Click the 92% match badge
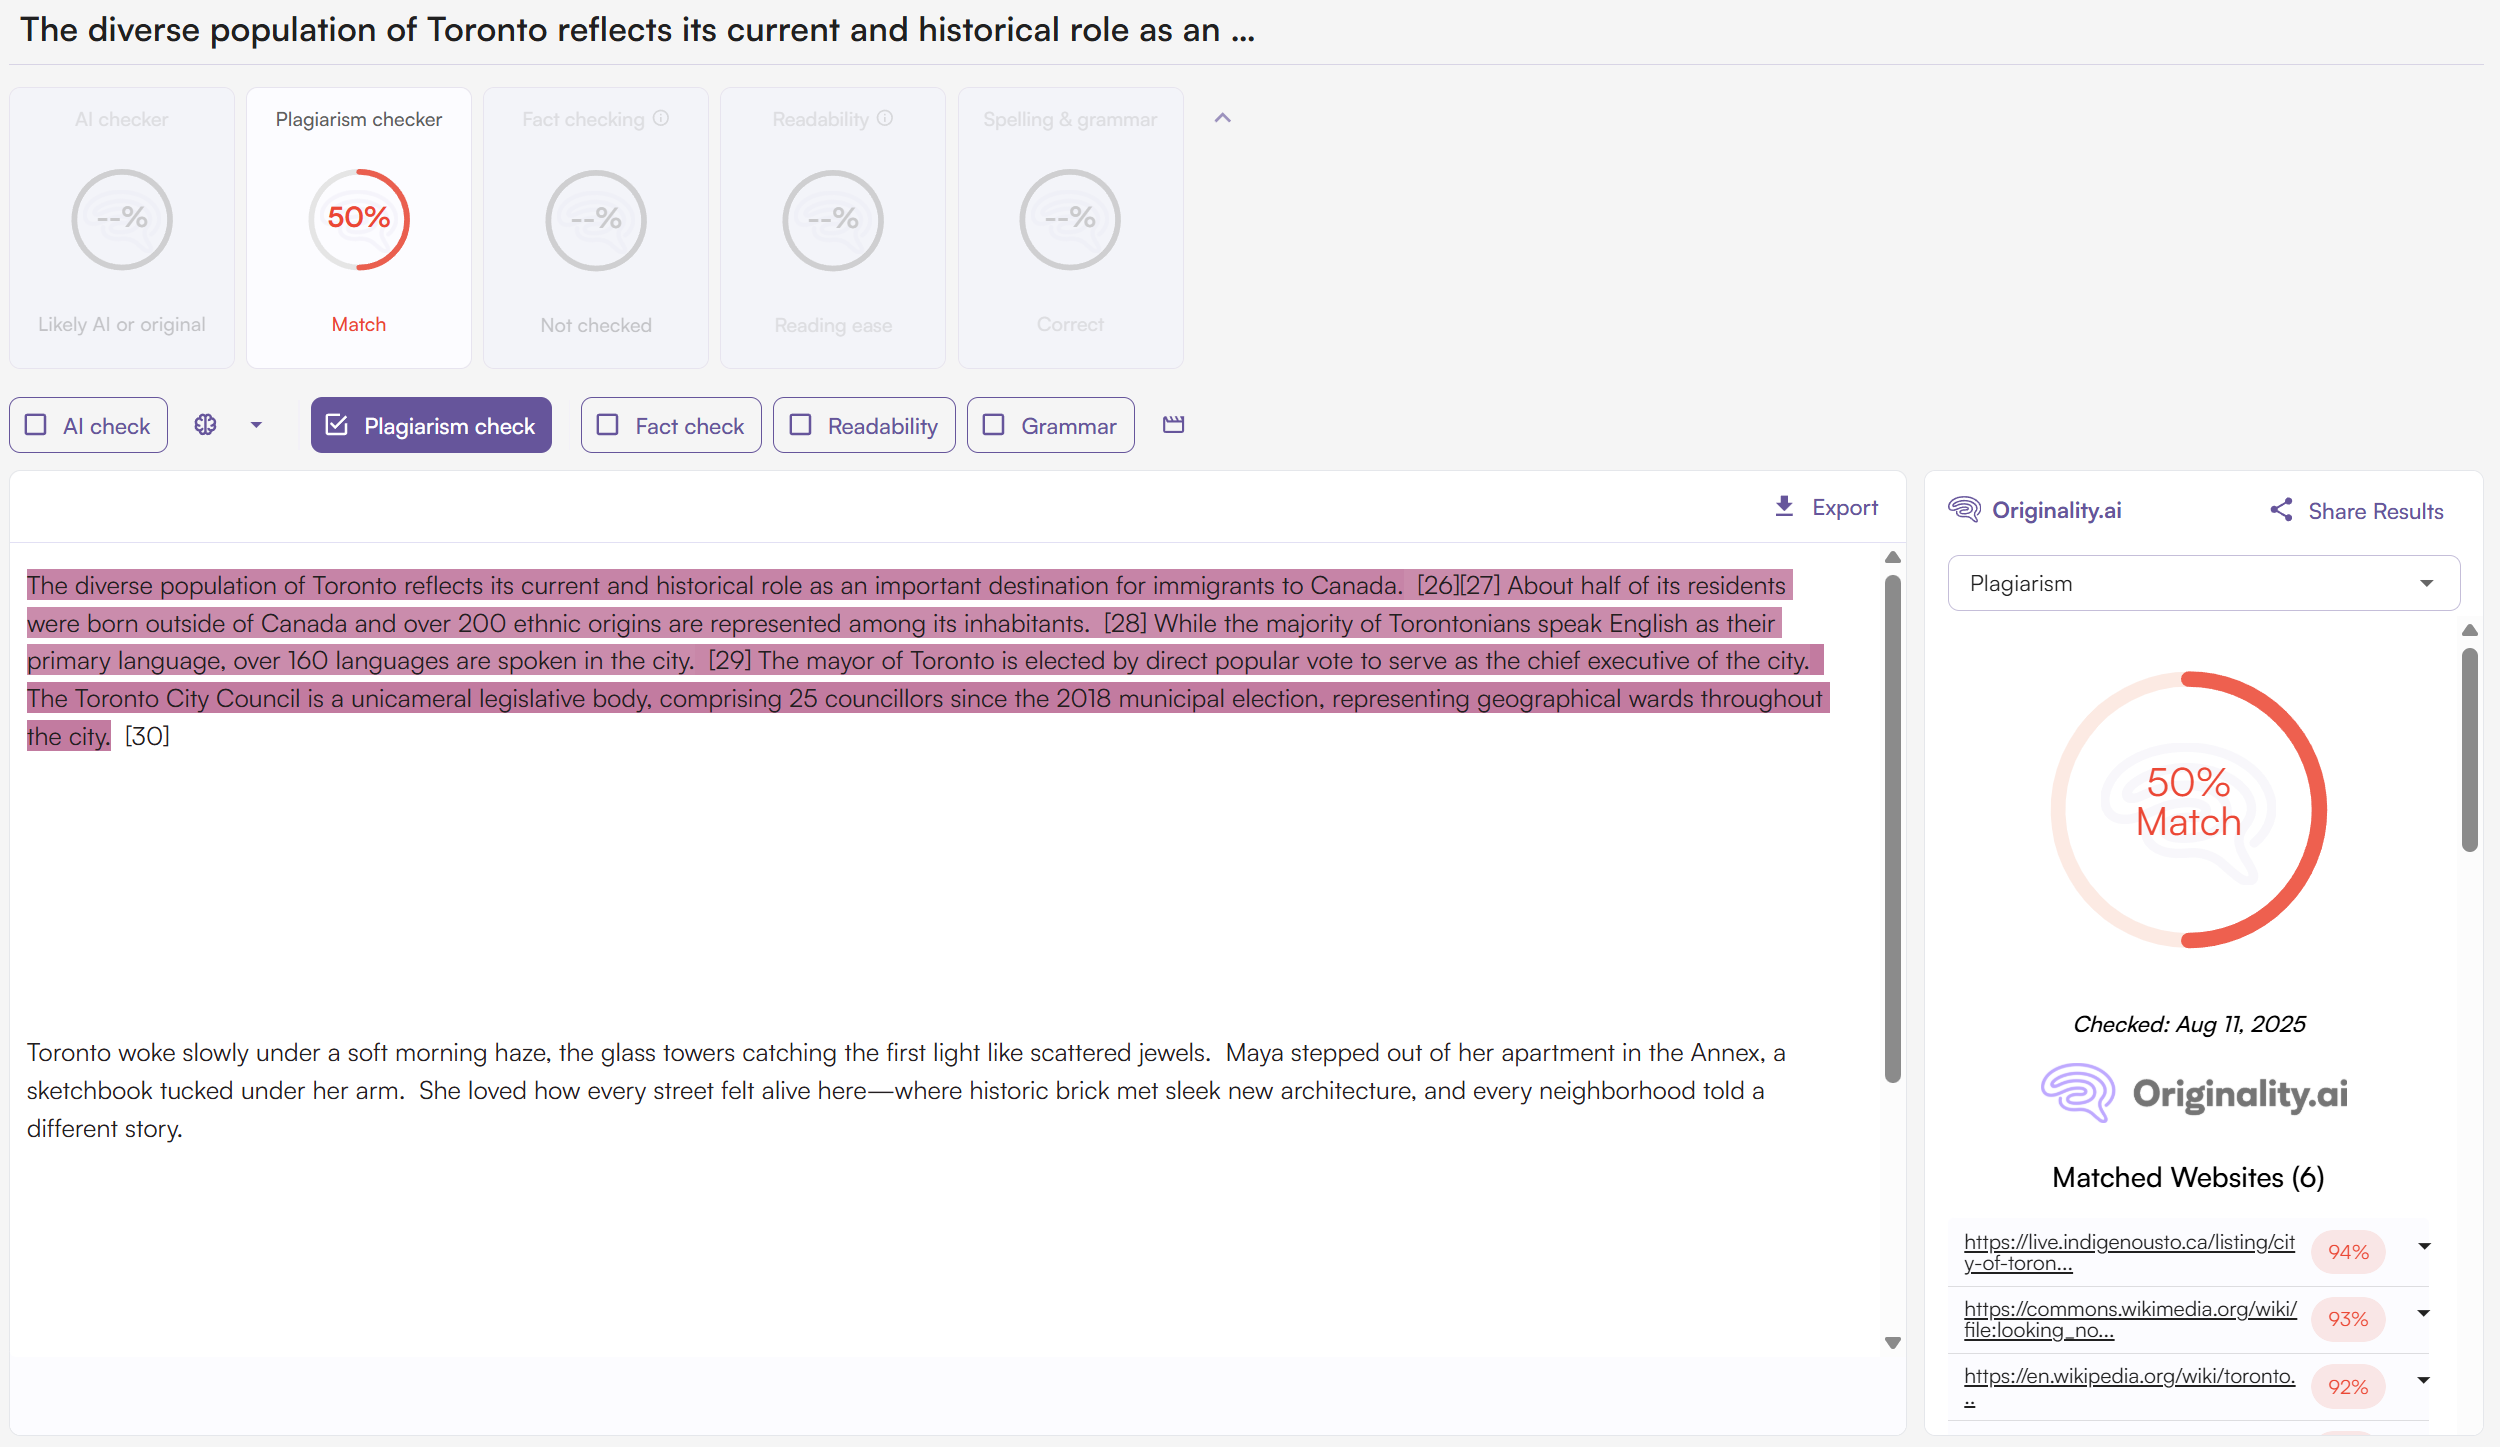The height and width of the screenshot is (1447, 2500). pos(2348,1386)
